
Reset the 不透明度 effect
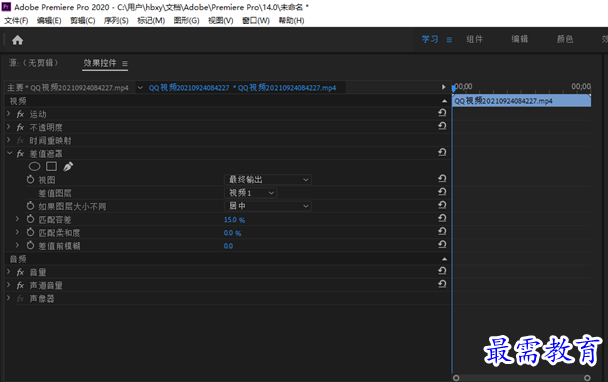[442, 126]
